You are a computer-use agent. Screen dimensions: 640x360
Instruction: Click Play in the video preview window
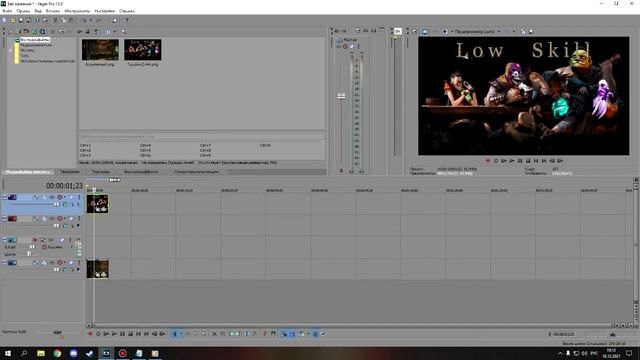click(512, 161)
